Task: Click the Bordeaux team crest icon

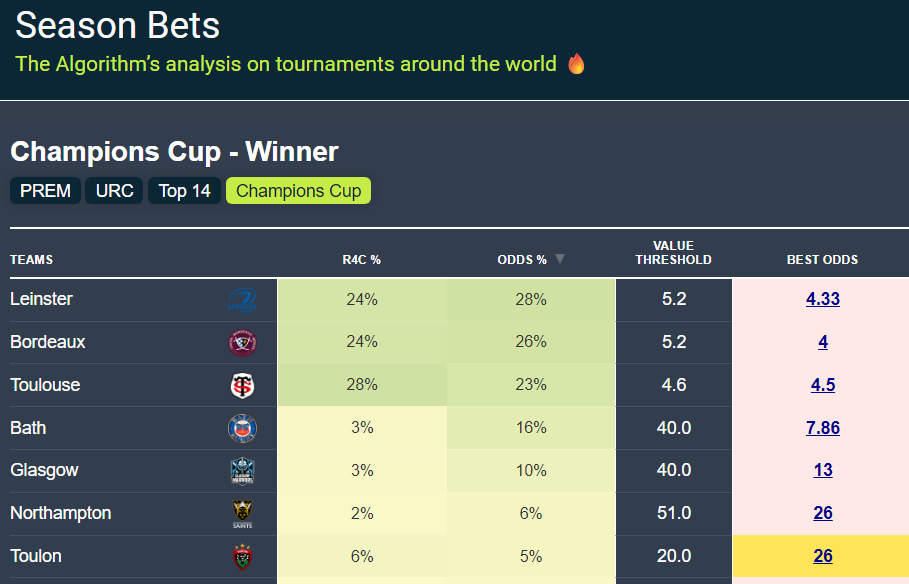Action: (242, 343)
